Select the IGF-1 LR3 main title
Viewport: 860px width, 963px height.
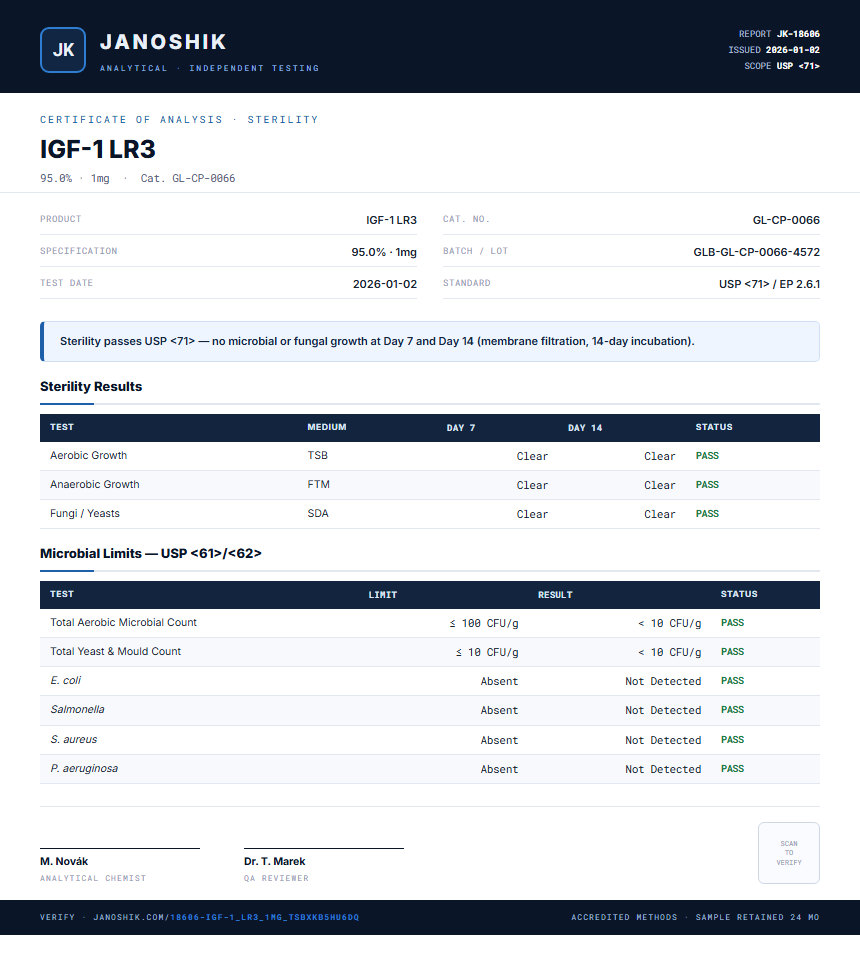tap(98, 149)
